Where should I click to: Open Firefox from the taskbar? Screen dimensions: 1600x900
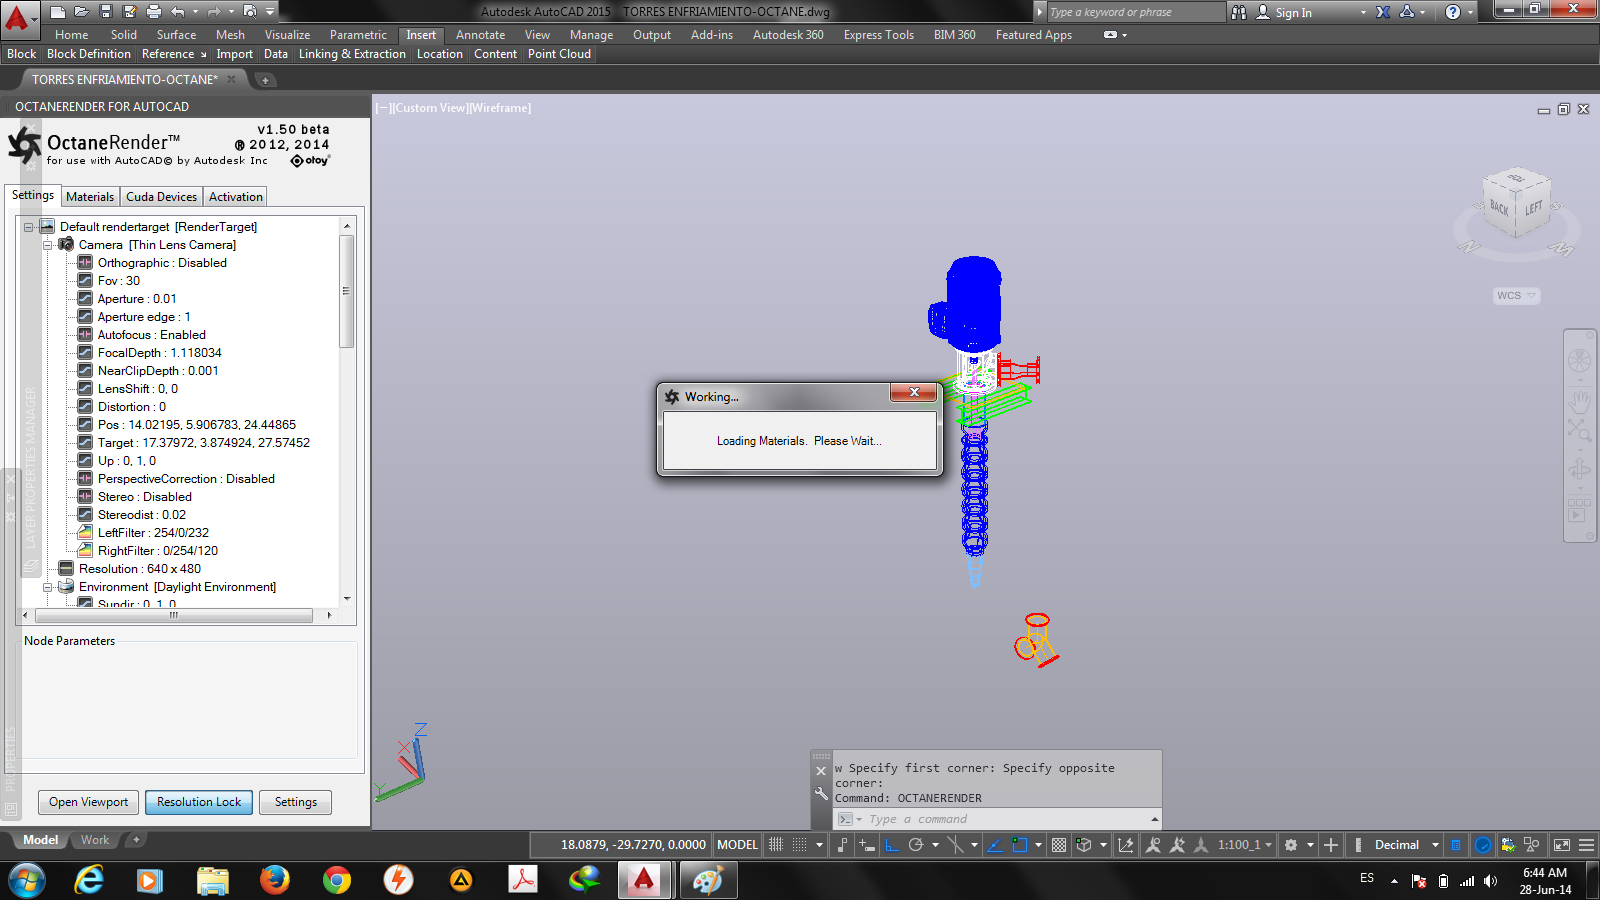(274, 880)
